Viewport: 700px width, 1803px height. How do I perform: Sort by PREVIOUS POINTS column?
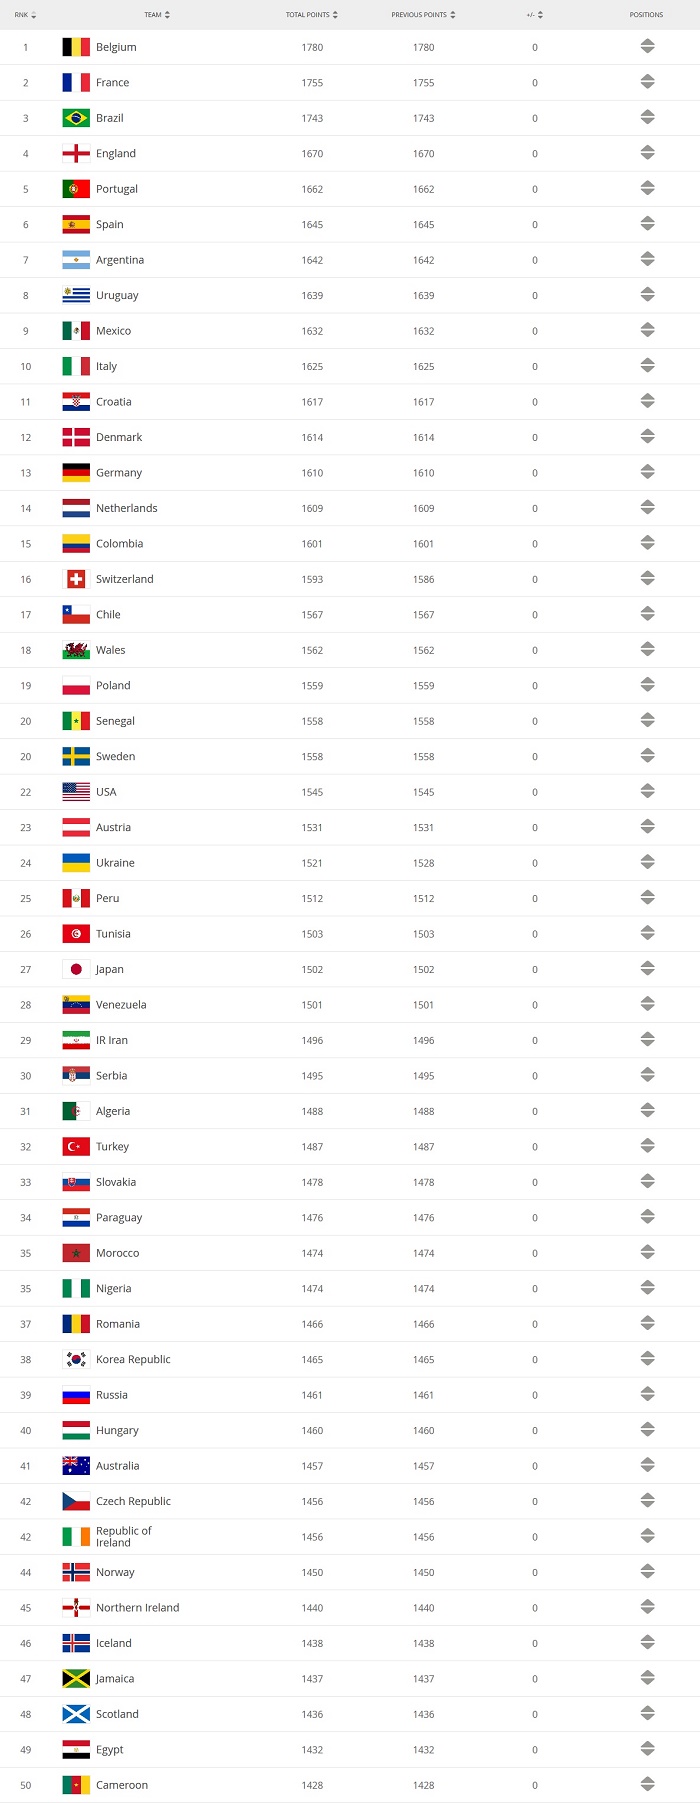(x=424, y=15)
